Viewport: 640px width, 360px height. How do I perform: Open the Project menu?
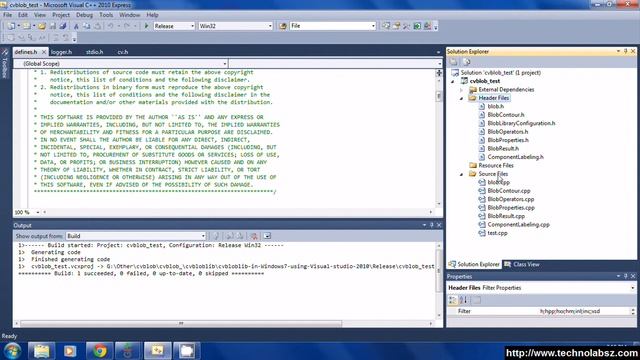(61, 15)
